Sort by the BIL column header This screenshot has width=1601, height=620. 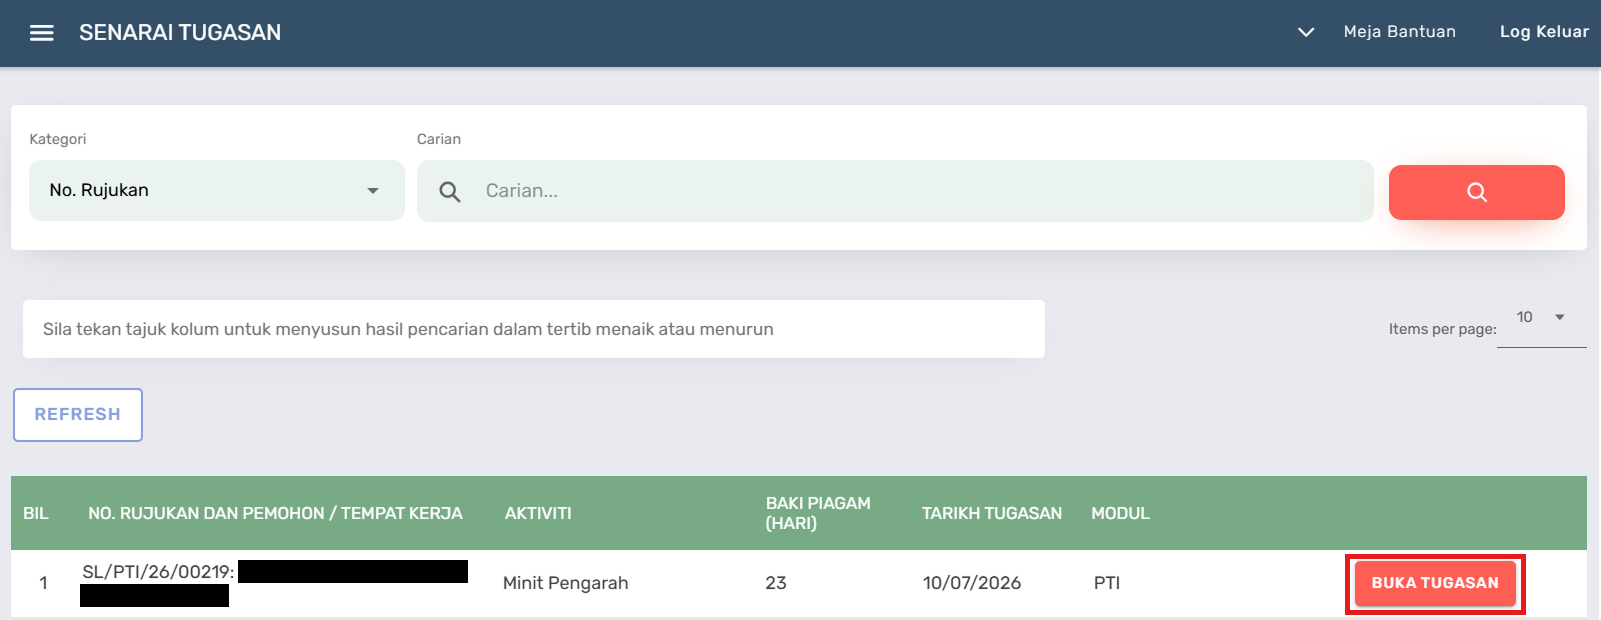(x=36, y=513)
